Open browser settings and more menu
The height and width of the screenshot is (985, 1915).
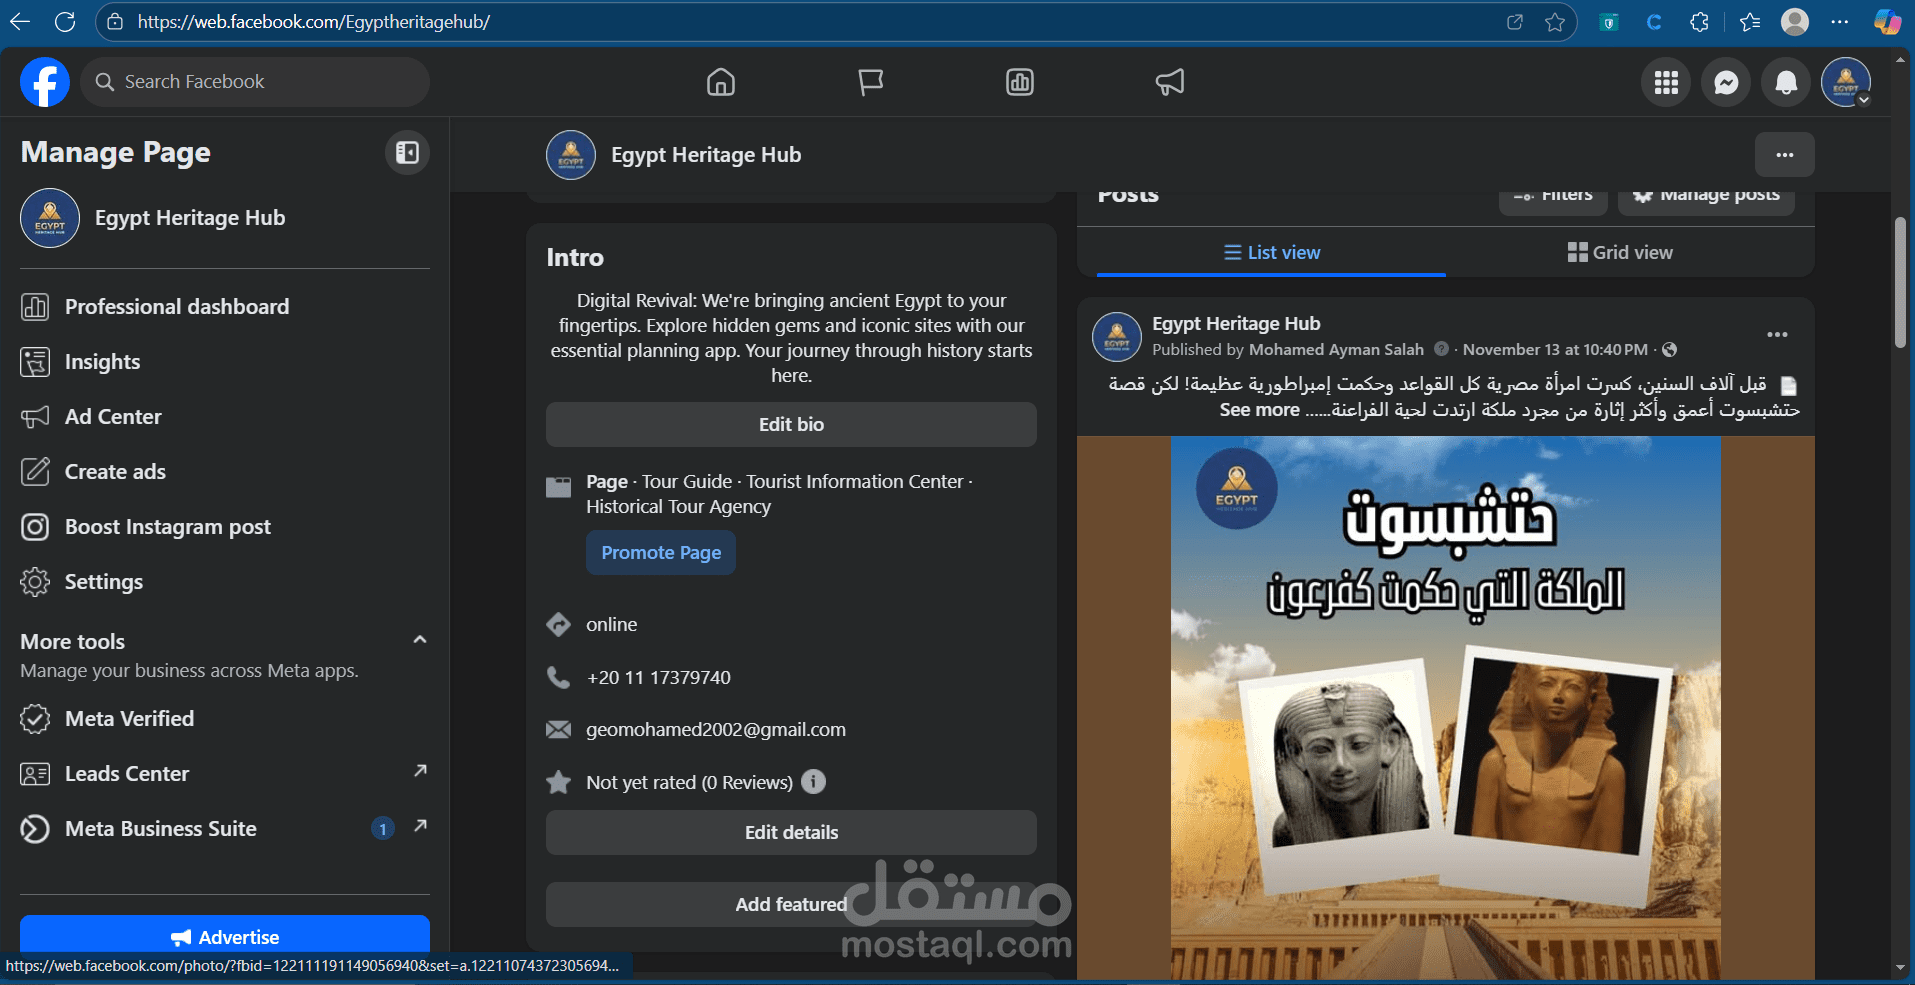[1840, 22]
